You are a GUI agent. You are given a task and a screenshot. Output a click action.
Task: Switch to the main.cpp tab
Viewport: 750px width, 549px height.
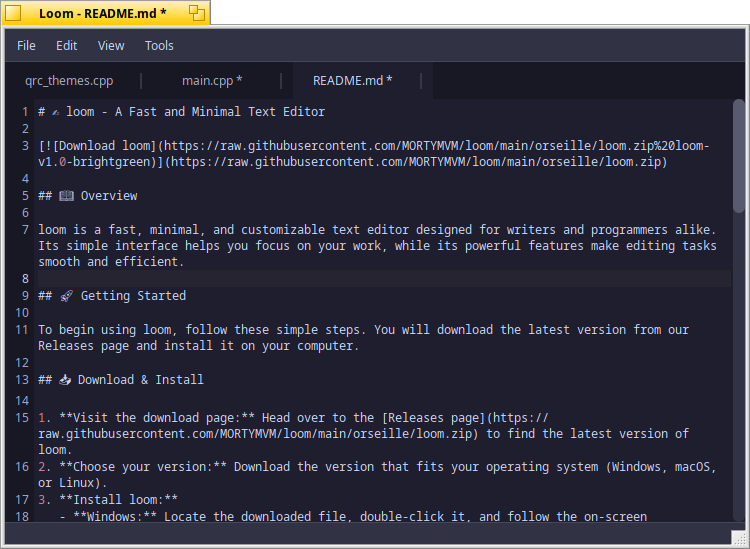coord(212,80)
